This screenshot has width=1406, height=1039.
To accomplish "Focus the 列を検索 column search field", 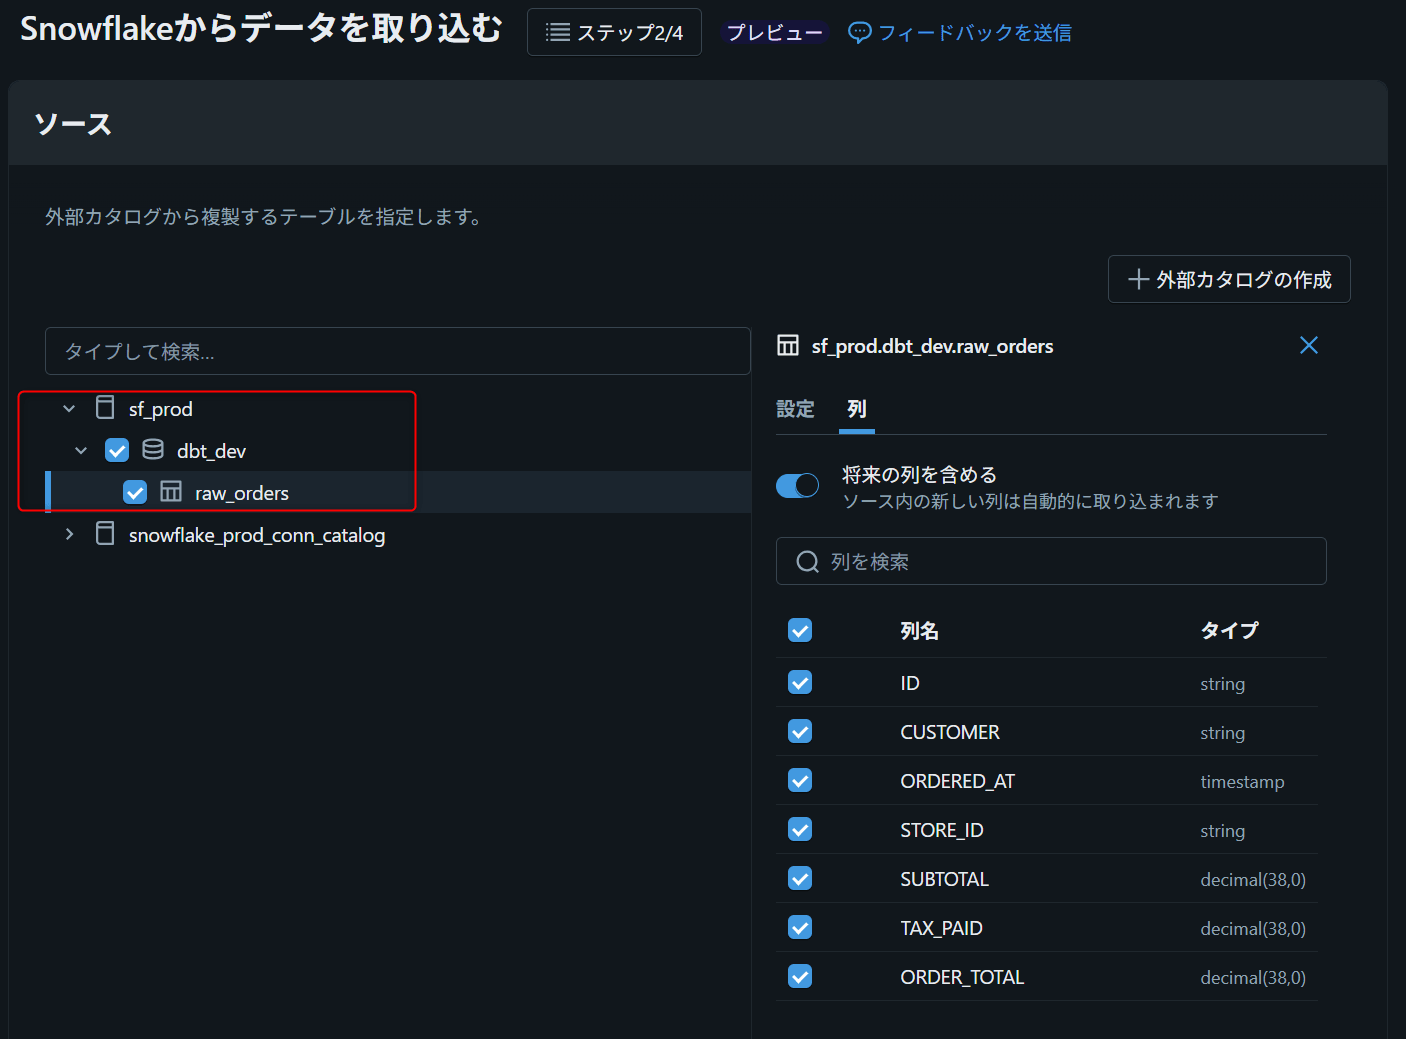I will click(x=1051, y=561).
